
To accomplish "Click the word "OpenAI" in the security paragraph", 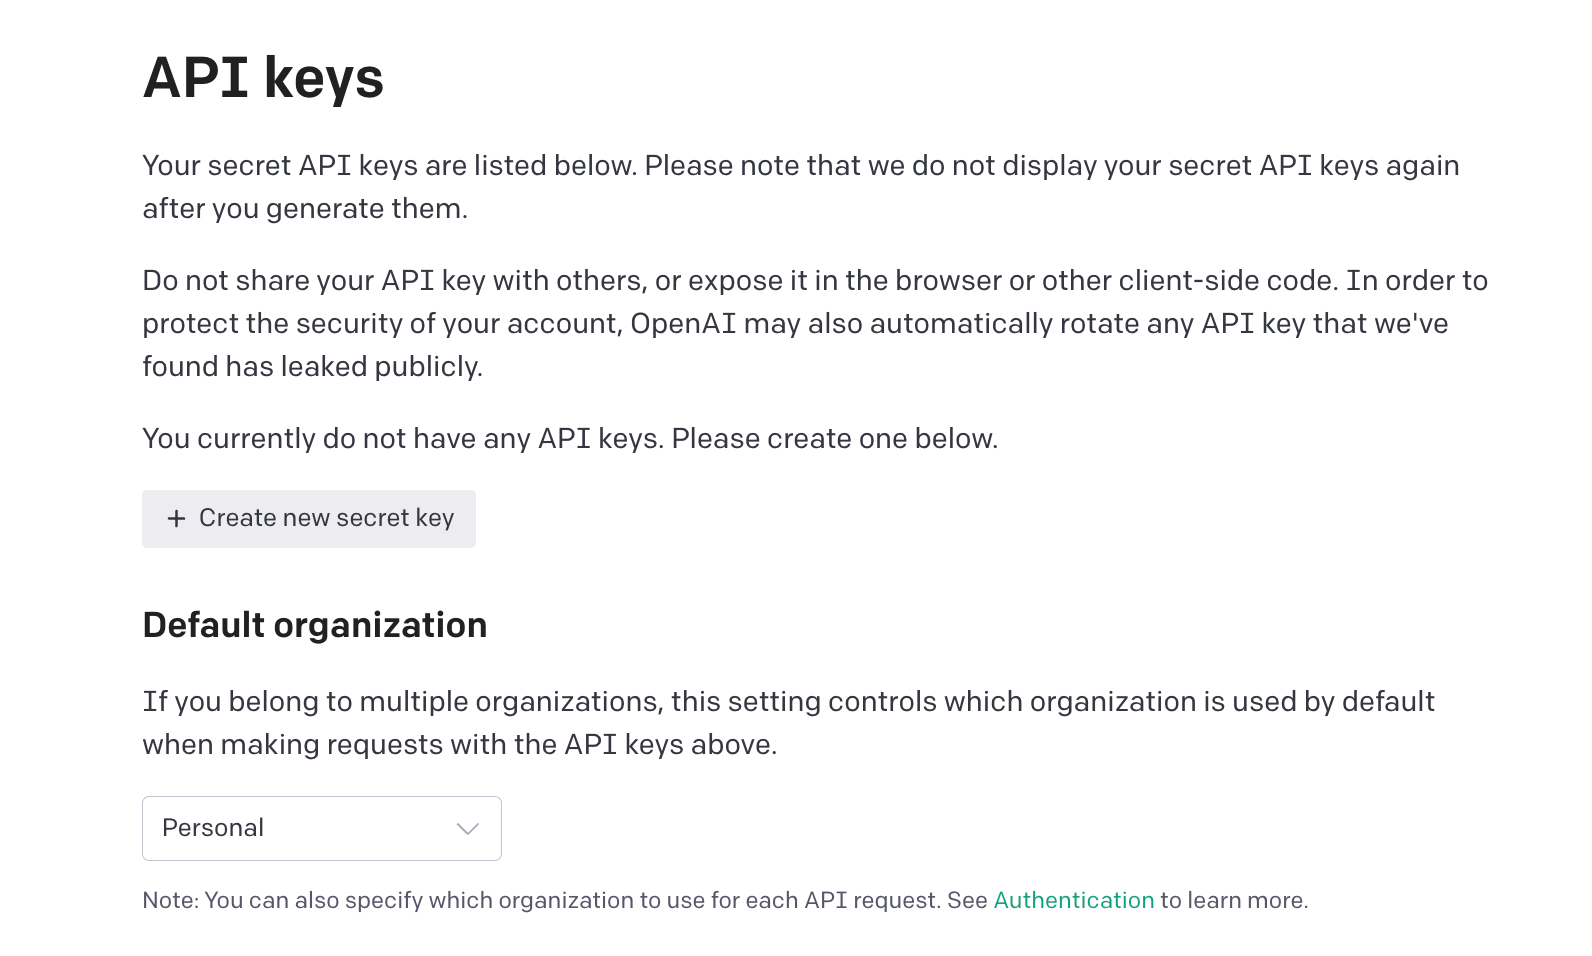I will (683, 324).
